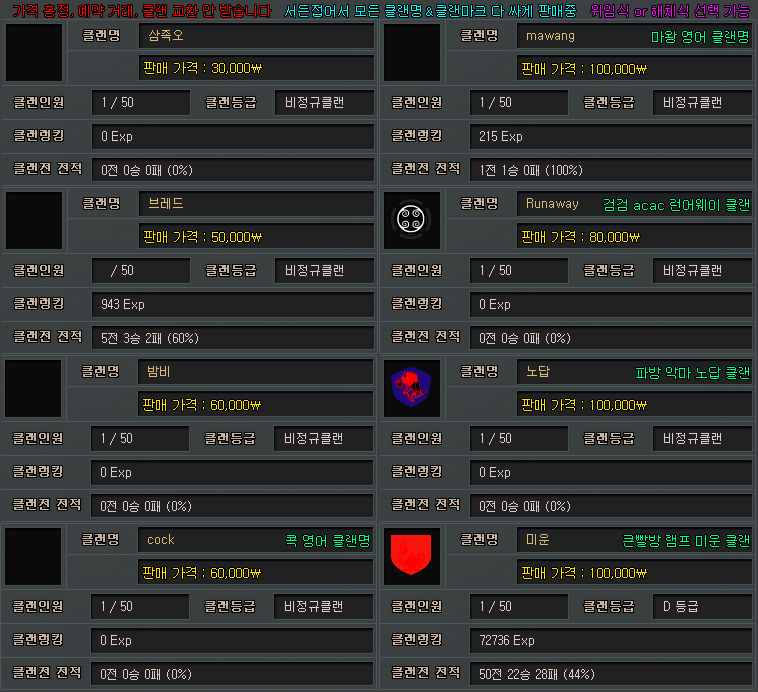This screenshot has height=692, width=758.
Task: Click the 미운 clan's red shield emblem
Action: (412, 556)
